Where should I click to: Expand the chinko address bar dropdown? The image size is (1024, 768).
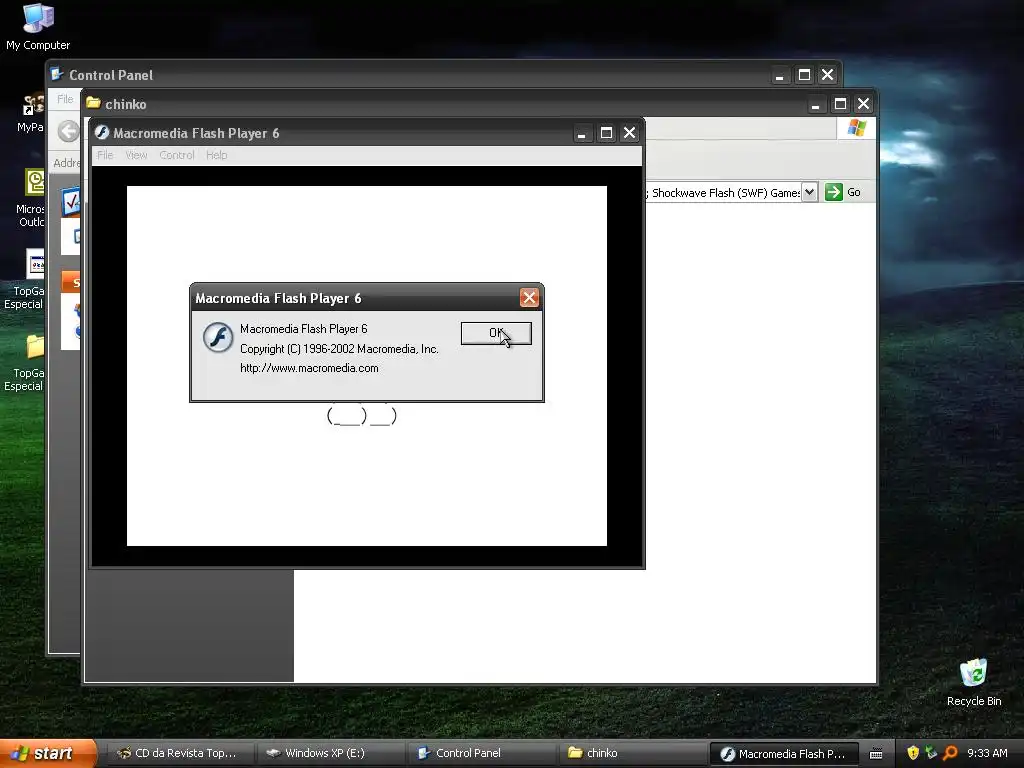coord(809,192)
